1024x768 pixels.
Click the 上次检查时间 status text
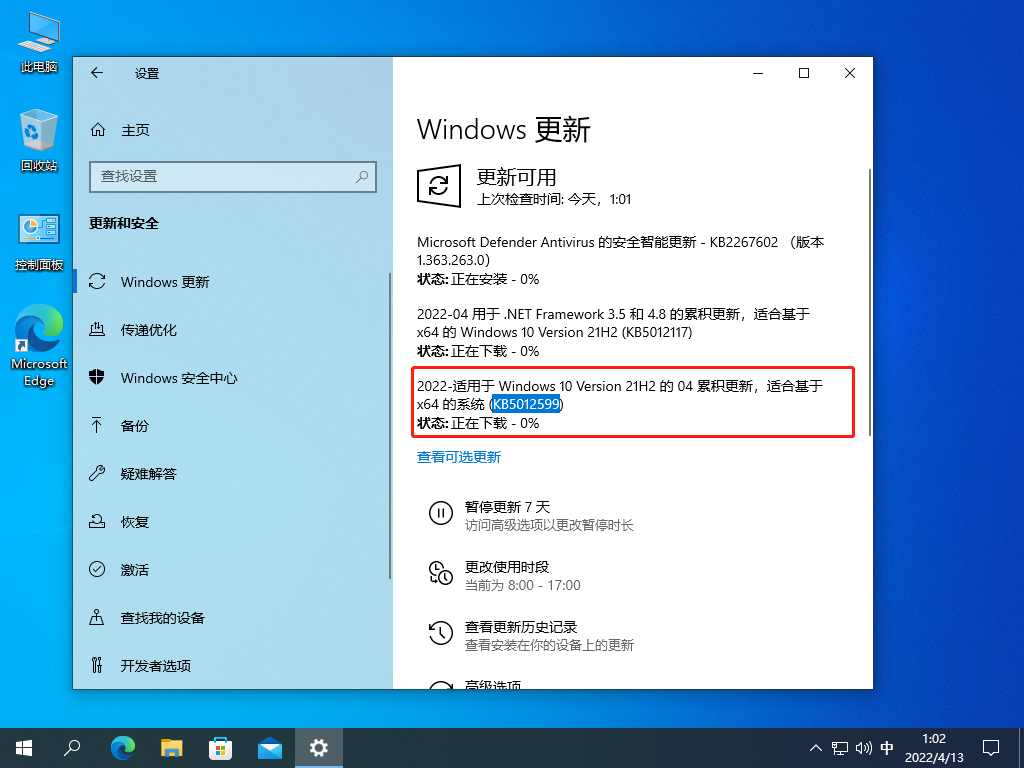point(554,199)
